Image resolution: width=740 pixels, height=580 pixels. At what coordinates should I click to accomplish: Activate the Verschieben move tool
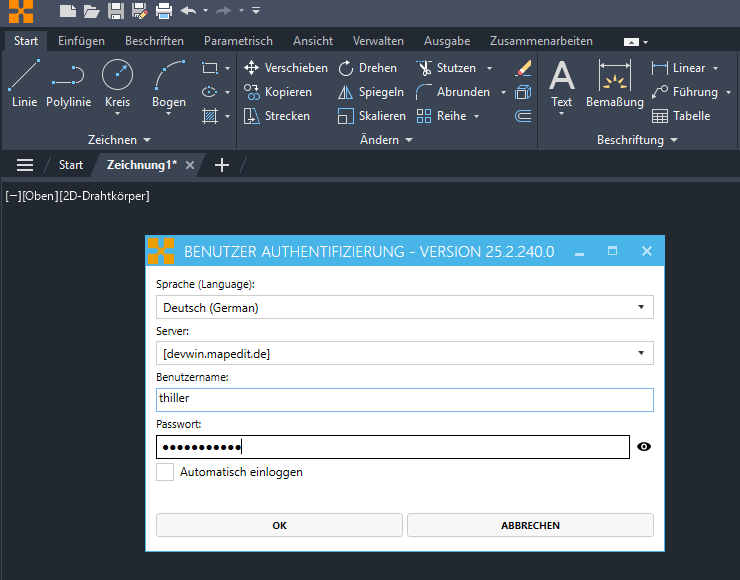click(x=286, y=68)
